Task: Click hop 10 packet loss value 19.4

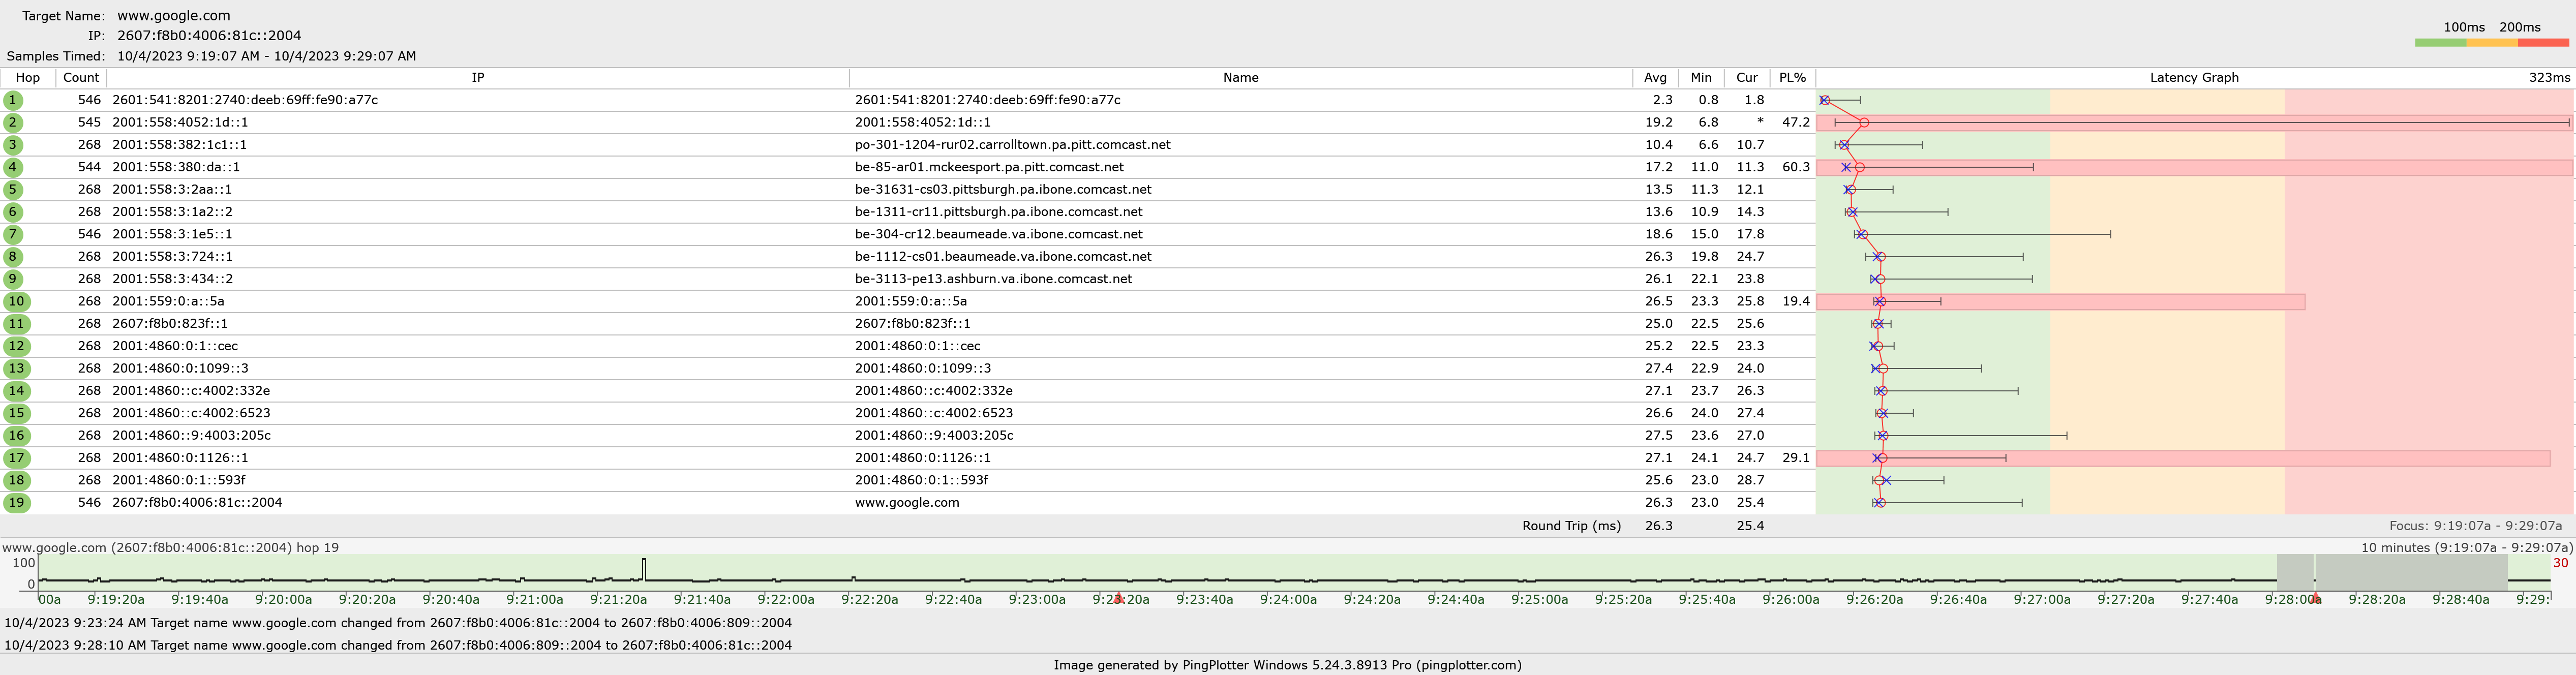Action: pos(1796,301)
